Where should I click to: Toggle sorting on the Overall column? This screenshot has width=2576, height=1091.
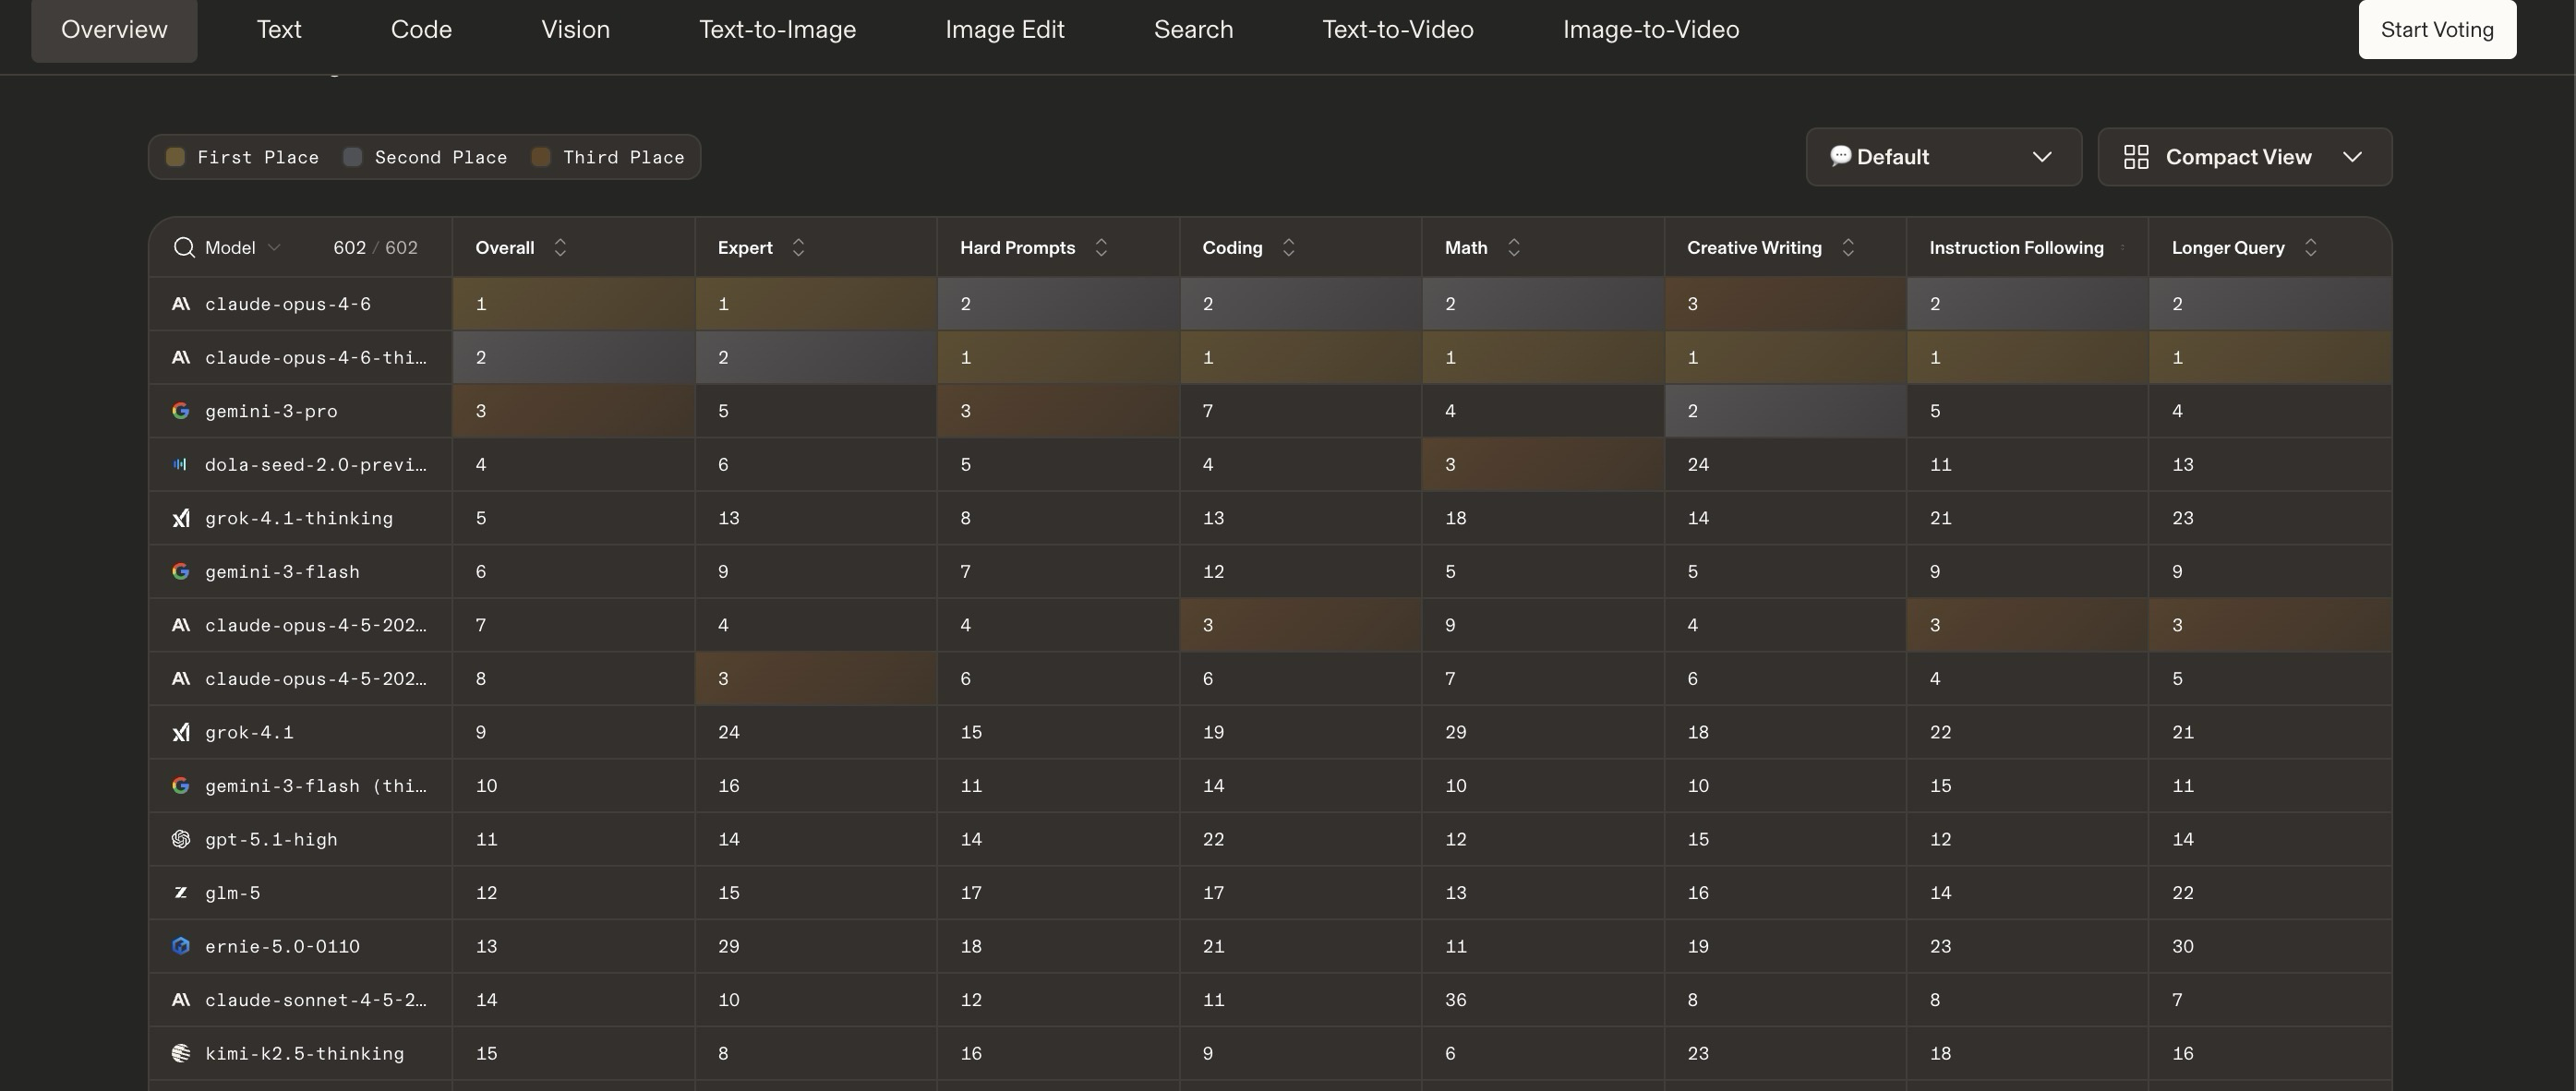tap(560, 247)
